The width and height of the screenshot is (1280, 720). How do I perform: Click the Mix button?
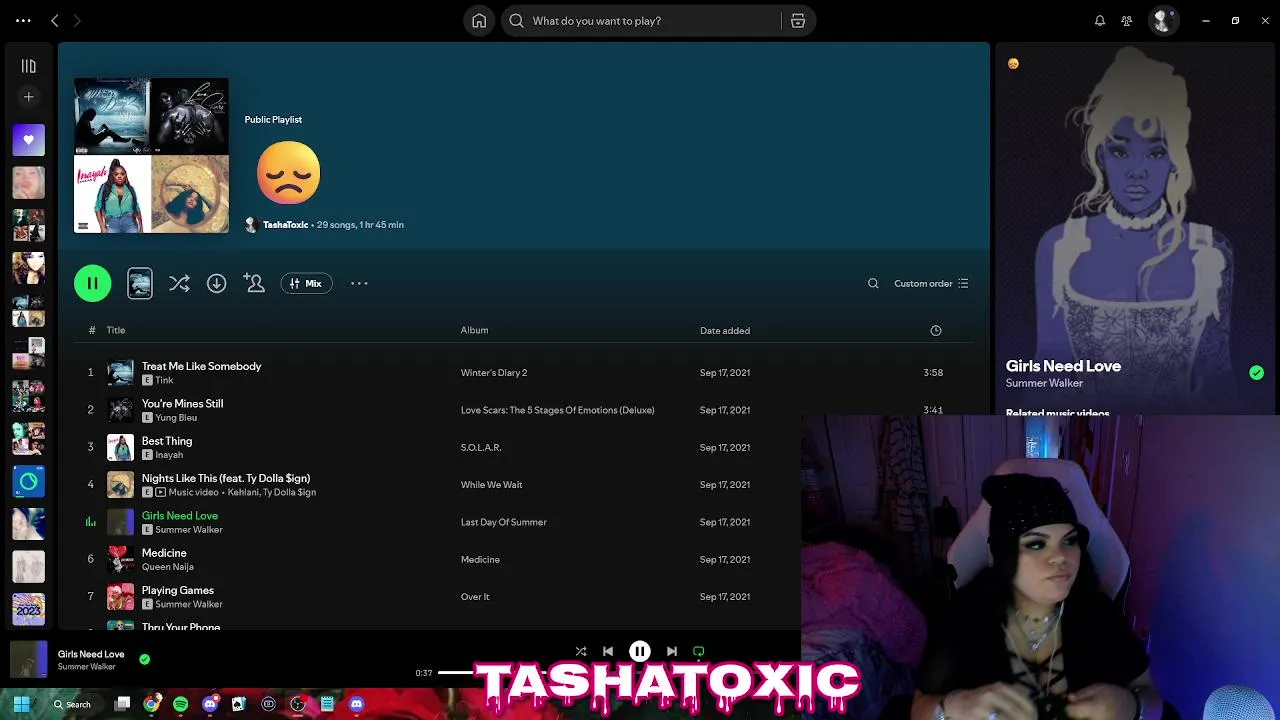[x=306, y=284]
